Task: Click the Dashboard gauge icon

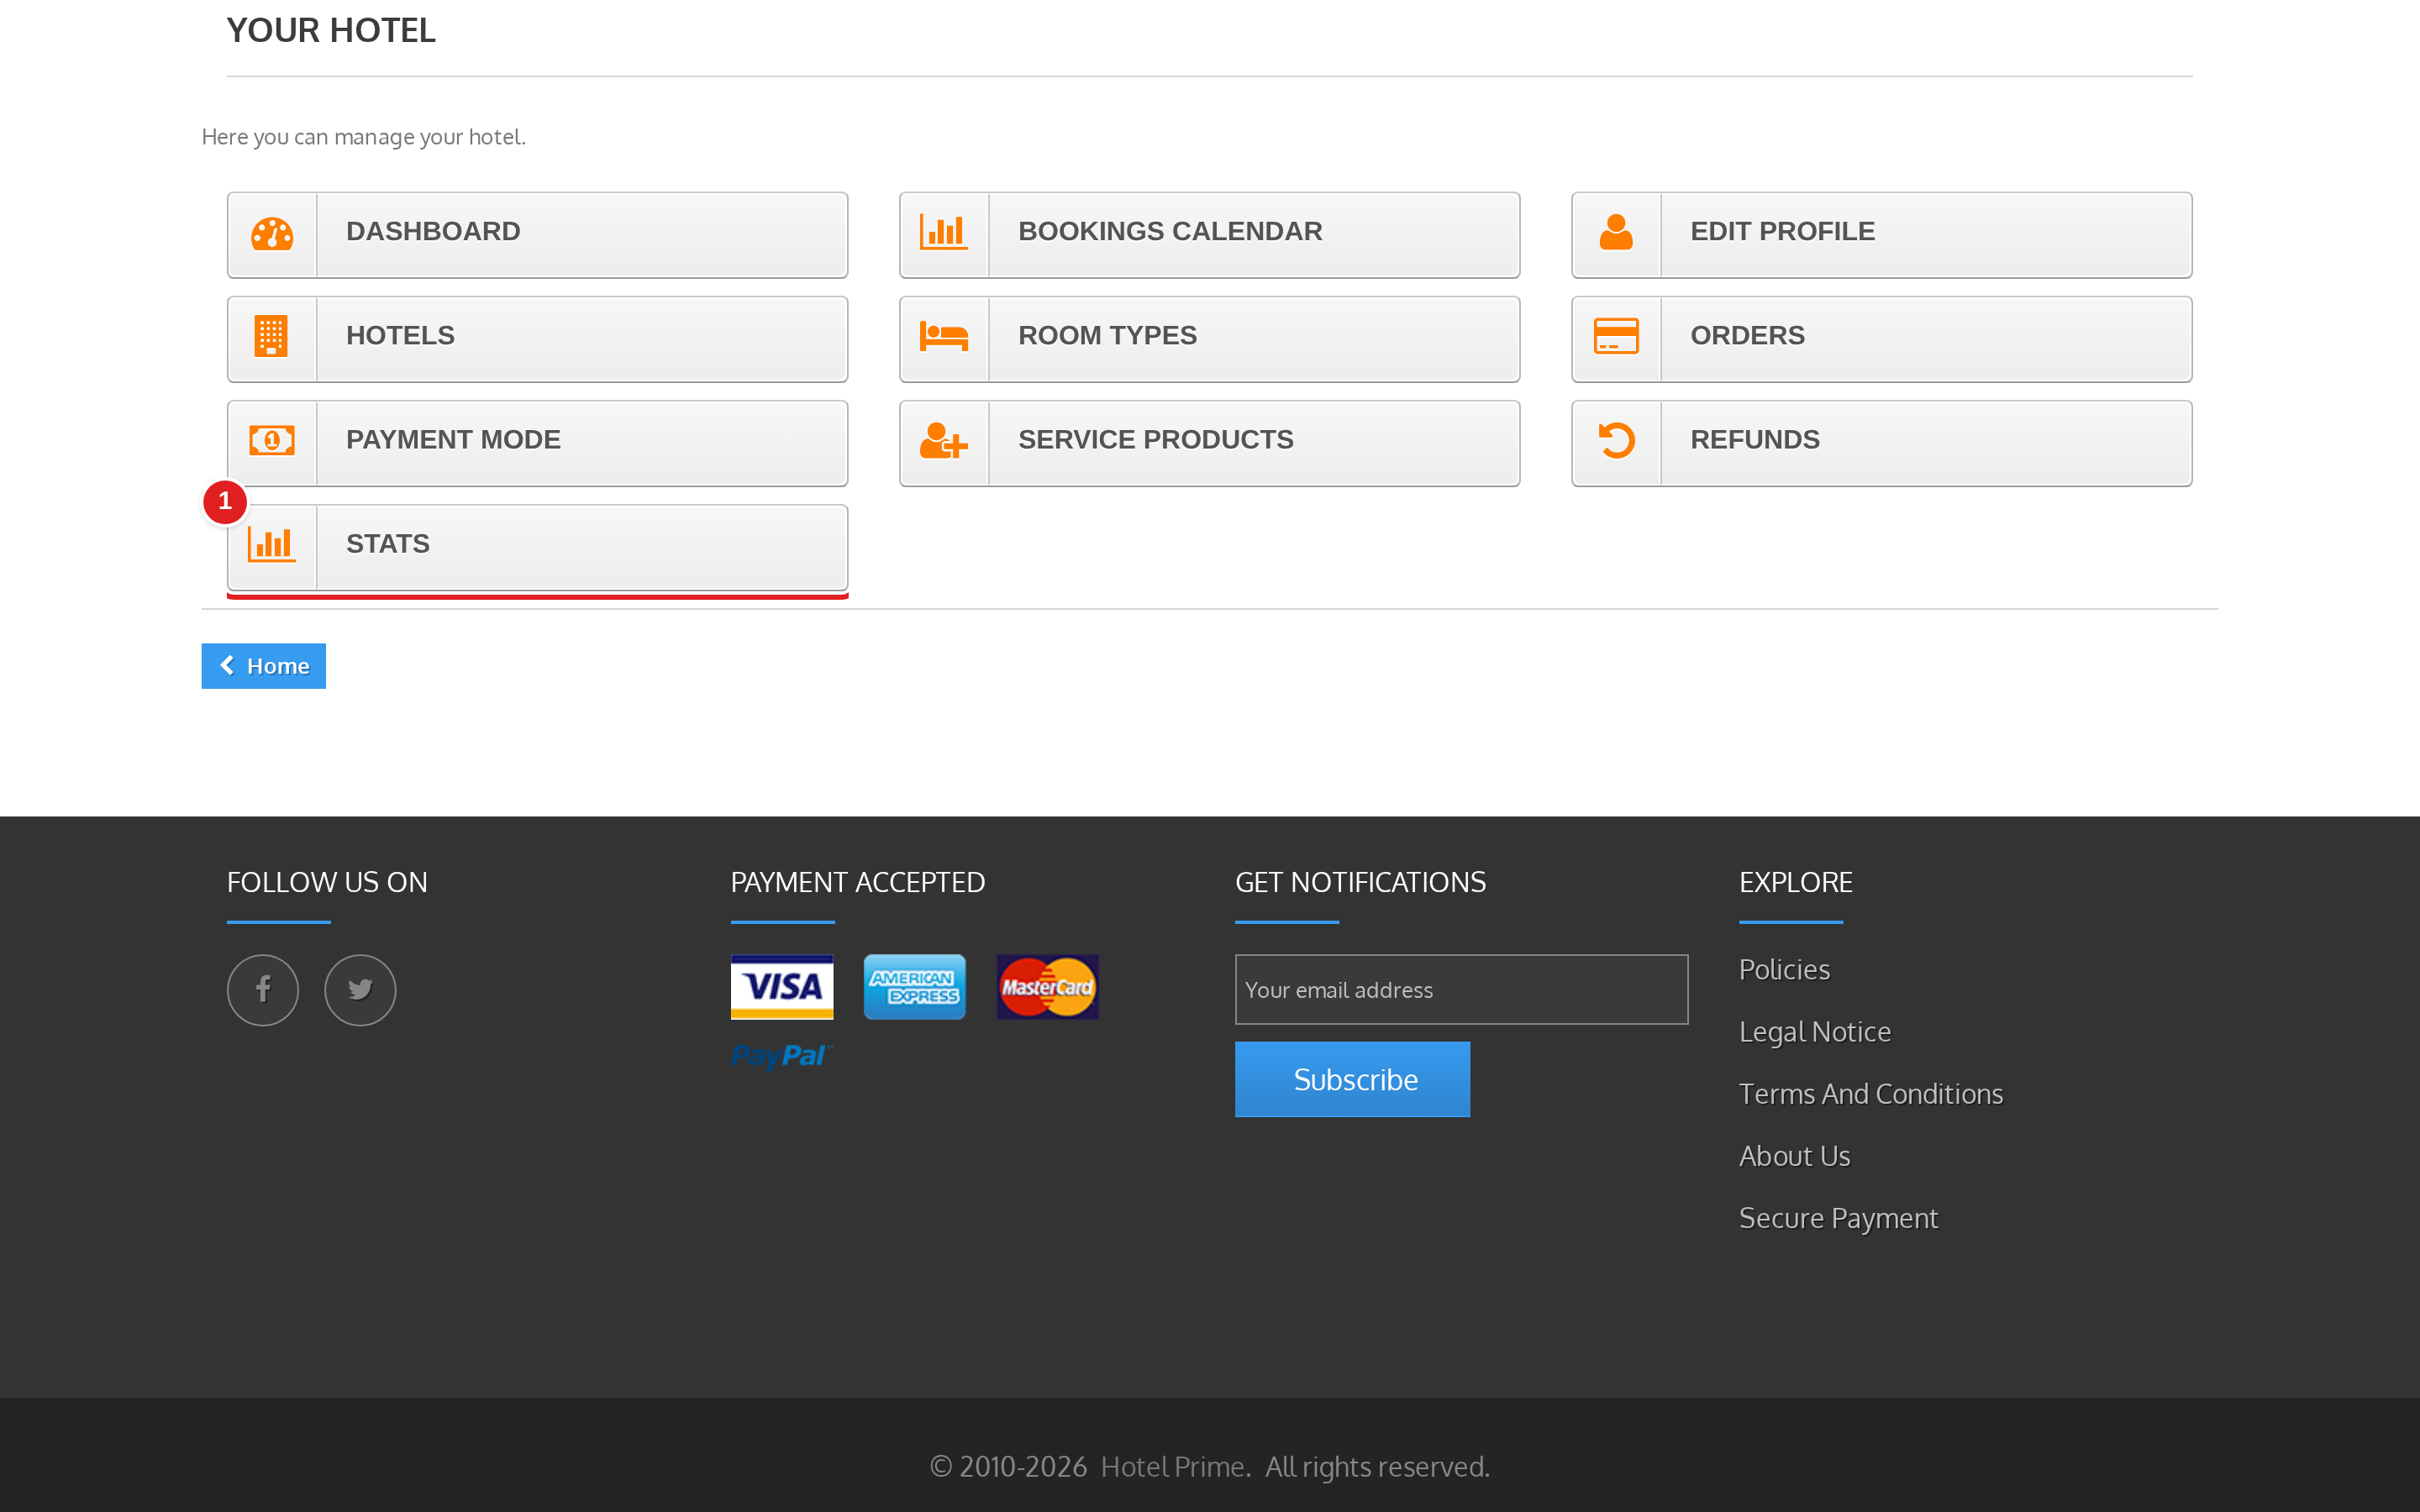Action: pyautogui.click(x=272, y=233)
